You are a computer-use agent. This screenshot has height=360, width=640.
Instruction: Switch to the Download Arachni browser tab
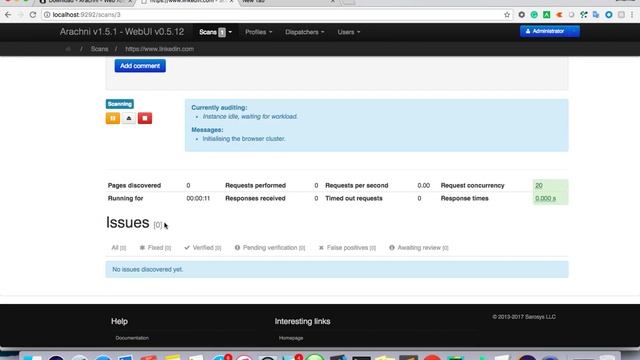click(86, 2)
